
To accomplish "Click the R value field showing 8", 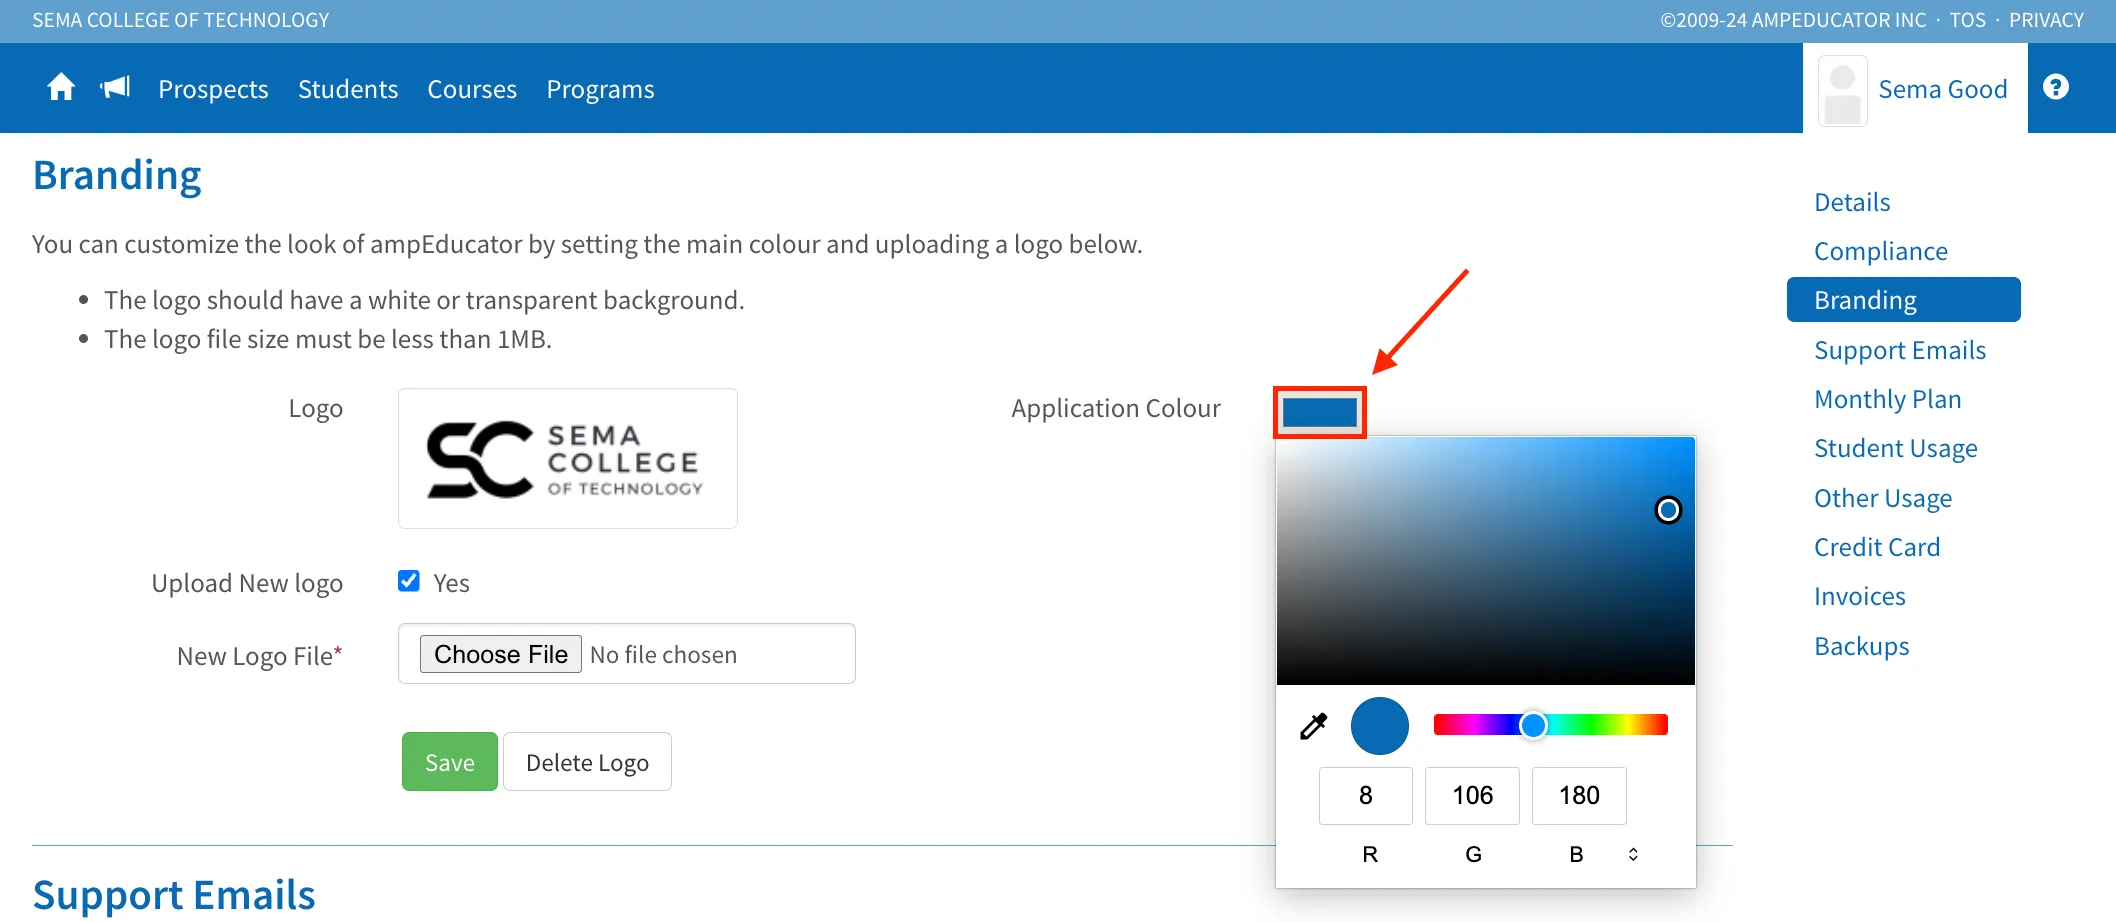I will point(1366,796).
